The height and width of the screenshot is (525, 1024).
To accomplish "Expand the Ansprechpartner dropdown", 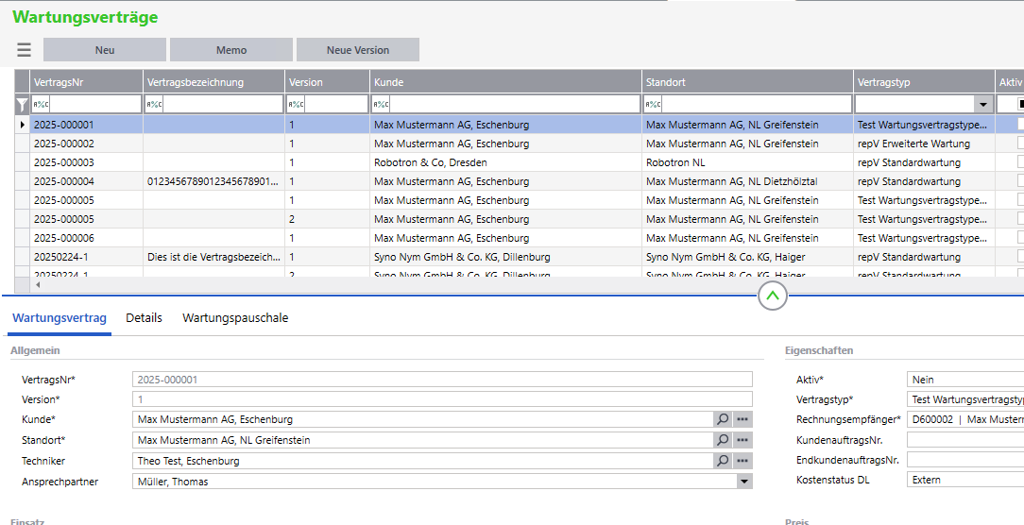I will click(x=743, y=482).
